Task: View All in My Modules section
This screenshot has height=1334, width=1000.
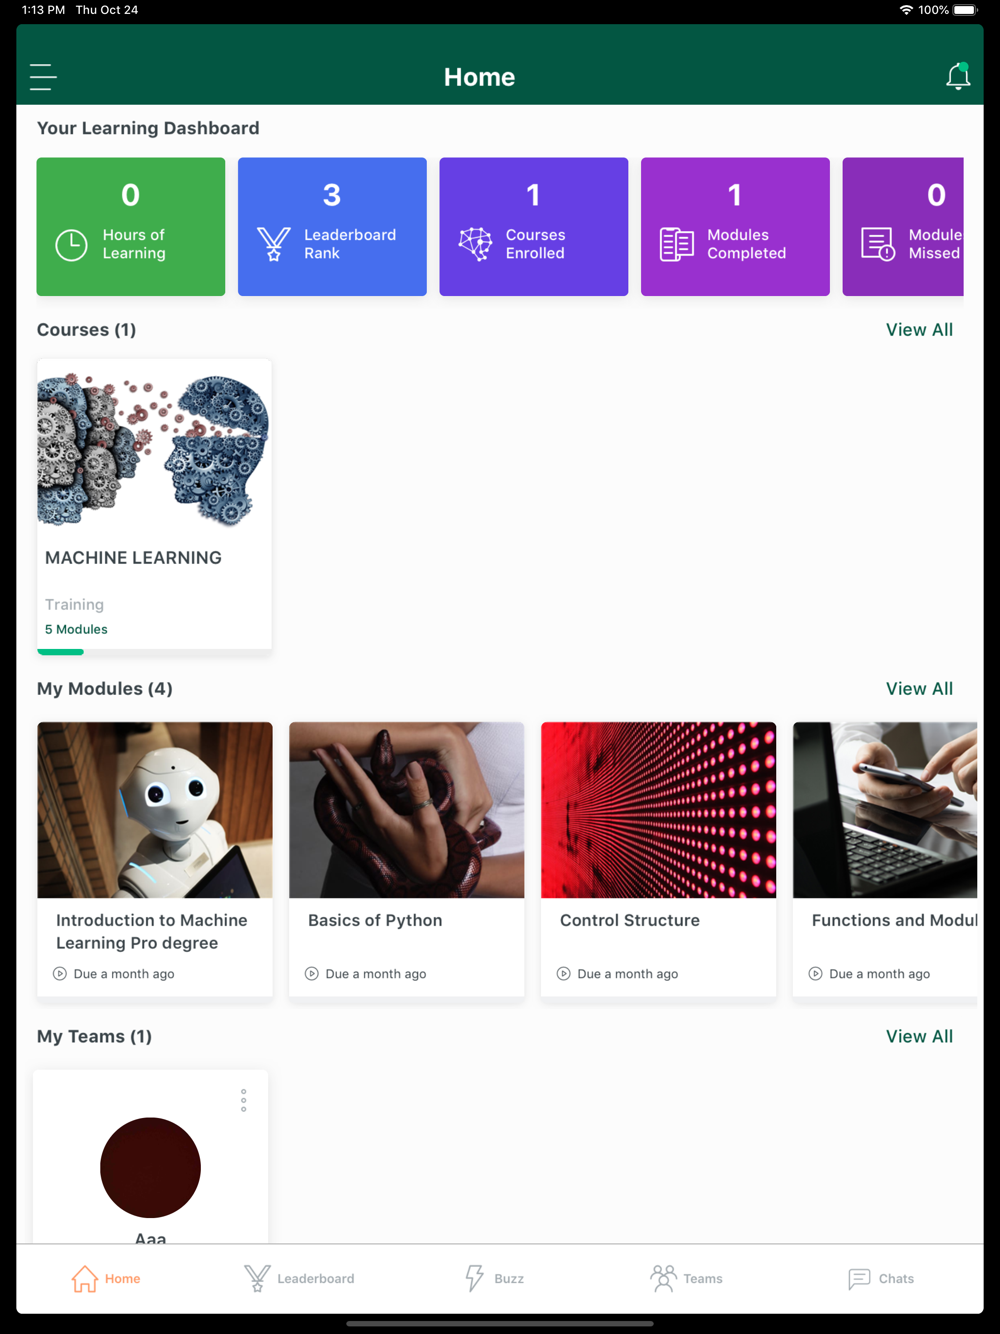Action: 919,689
